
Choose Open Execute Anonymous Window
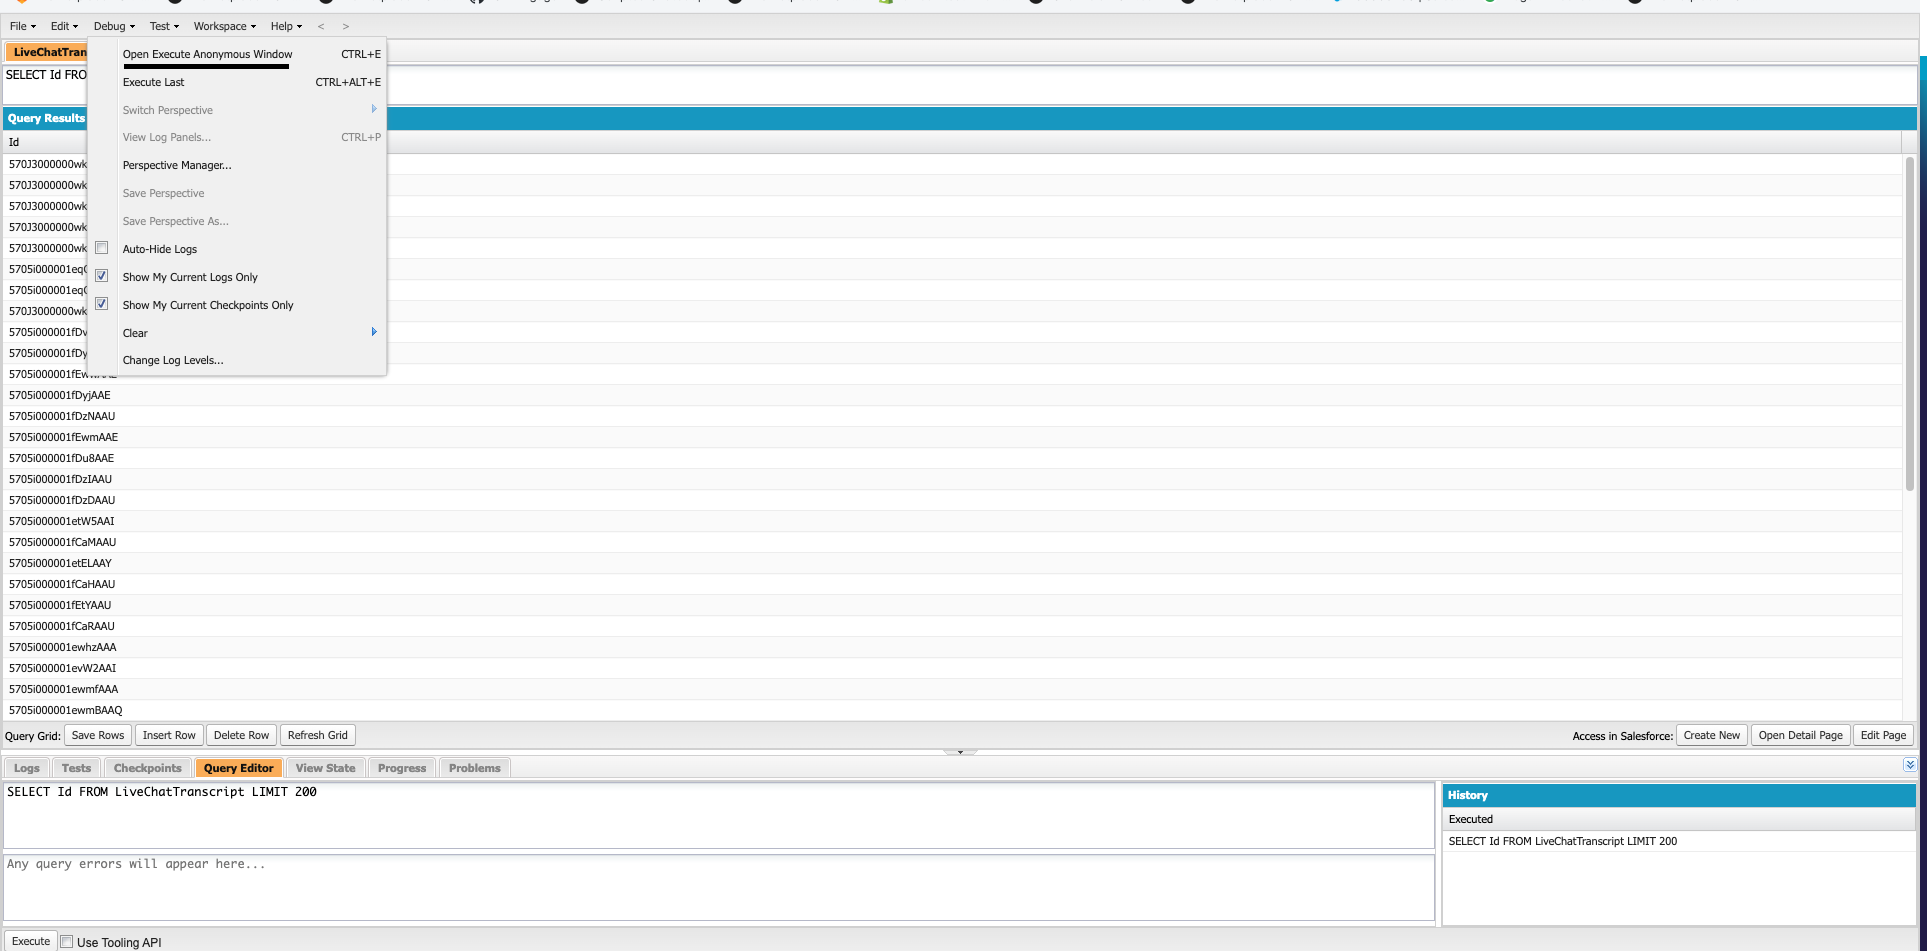(x=237, y=54)
